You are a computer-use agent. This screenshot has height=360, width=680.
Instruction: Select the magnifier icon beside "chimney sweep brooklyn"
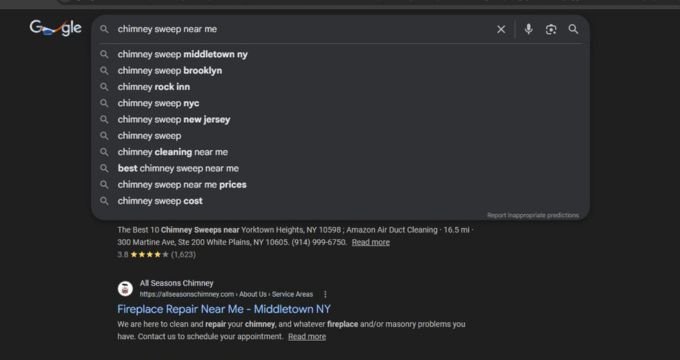[x=104, y=71]
